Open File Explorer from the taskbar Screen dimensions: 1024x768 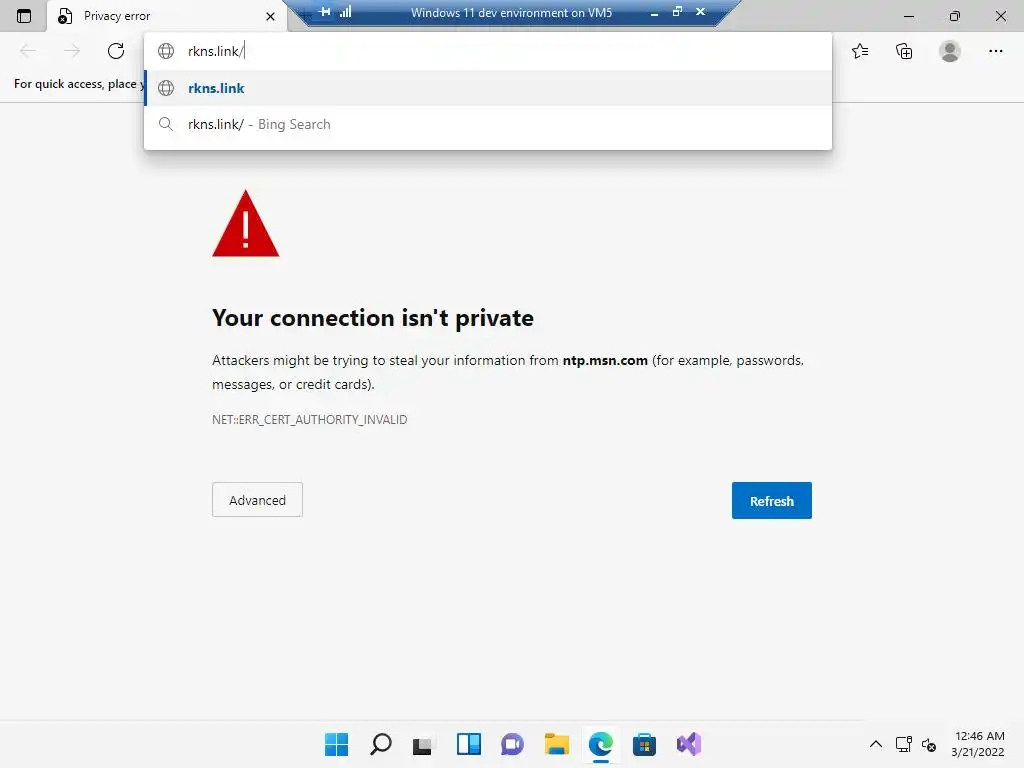pyautogui.click(x=556, y=744)
